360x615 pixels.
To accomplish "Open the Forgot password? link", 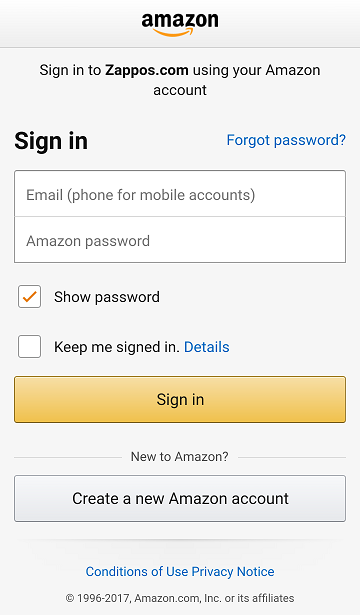I will click(x=286, y=140).
